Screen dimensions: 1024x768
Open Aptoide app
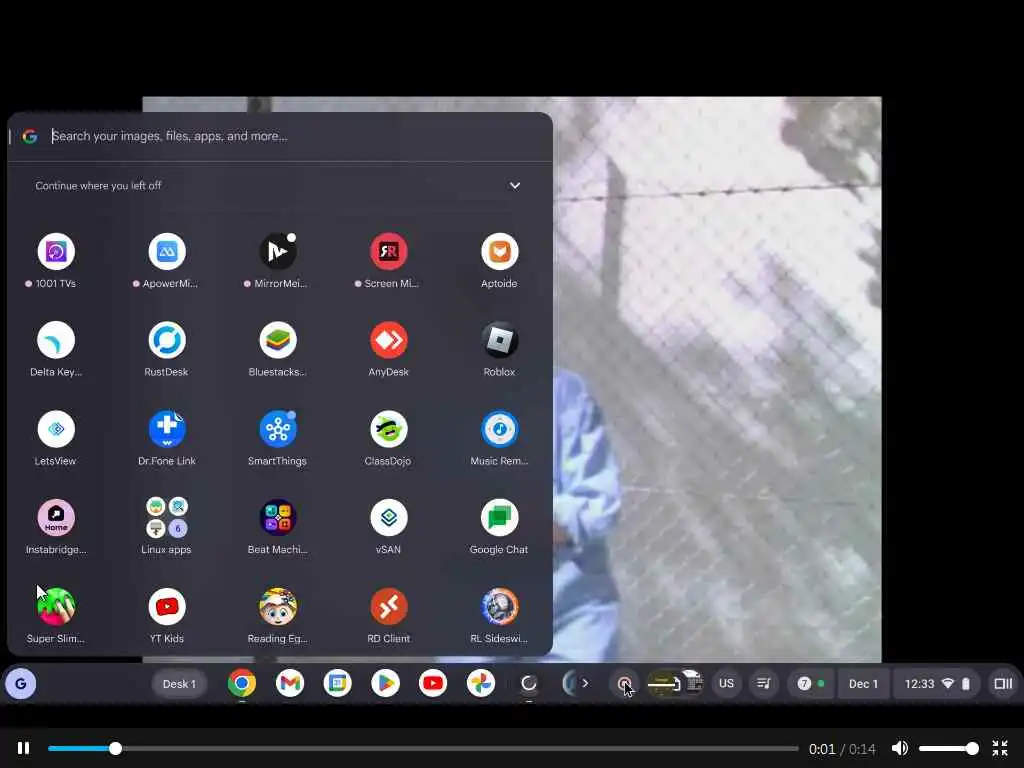point(500,251)
